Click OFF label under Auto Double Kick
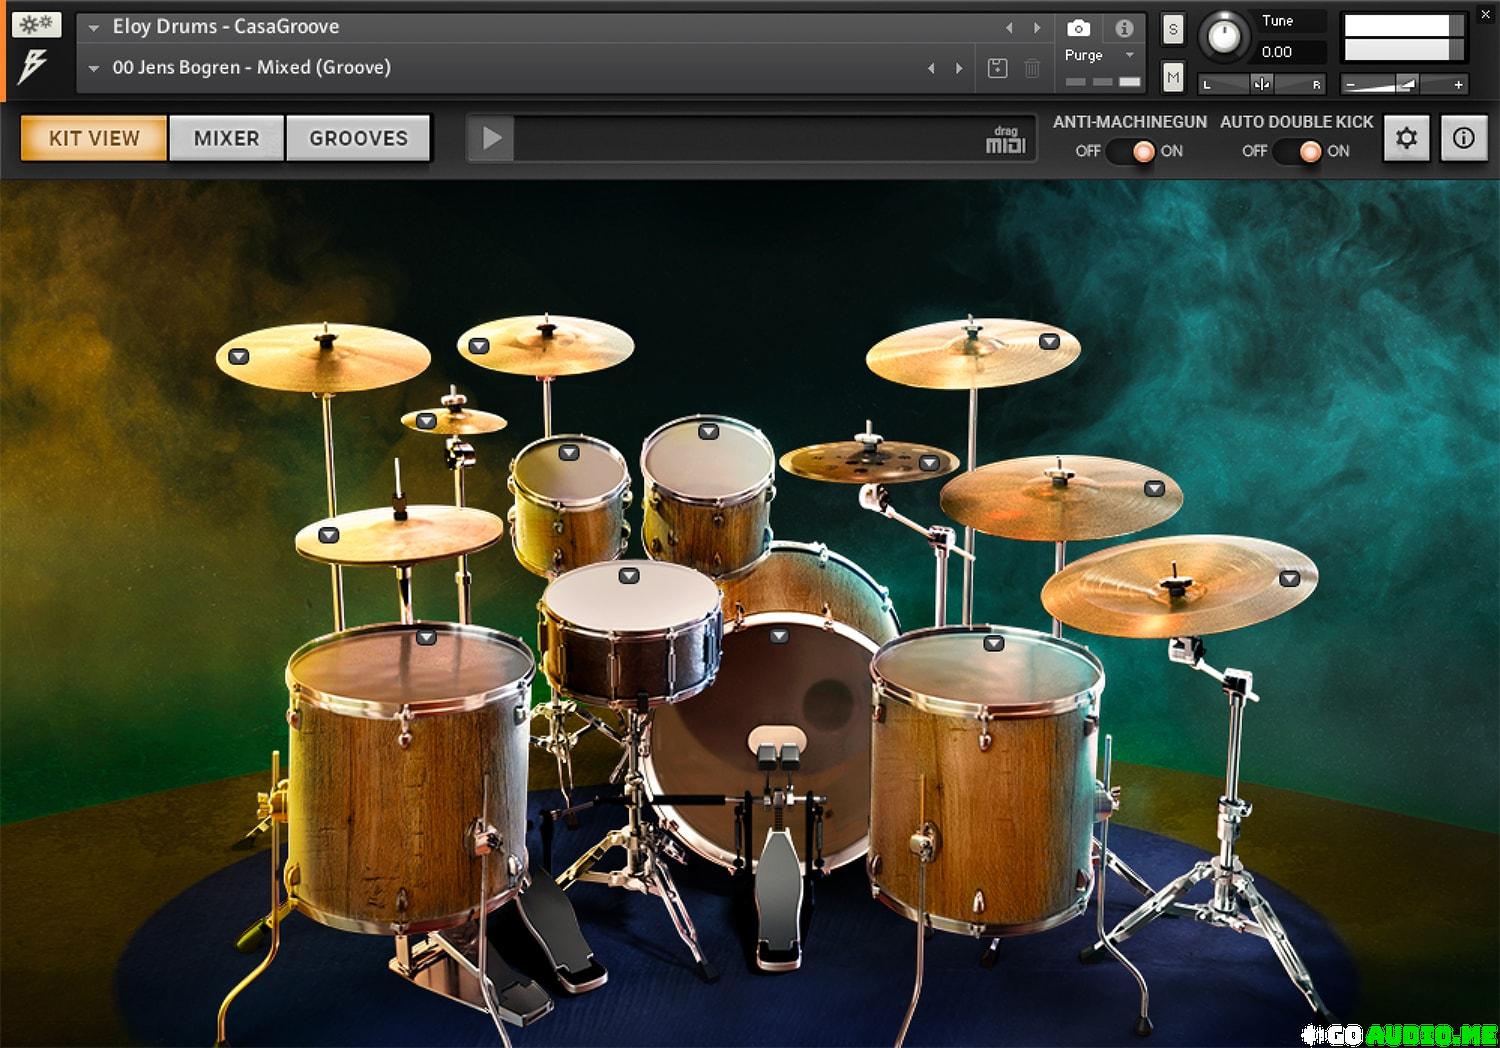1500x1048 pixels. (1255, 151)
